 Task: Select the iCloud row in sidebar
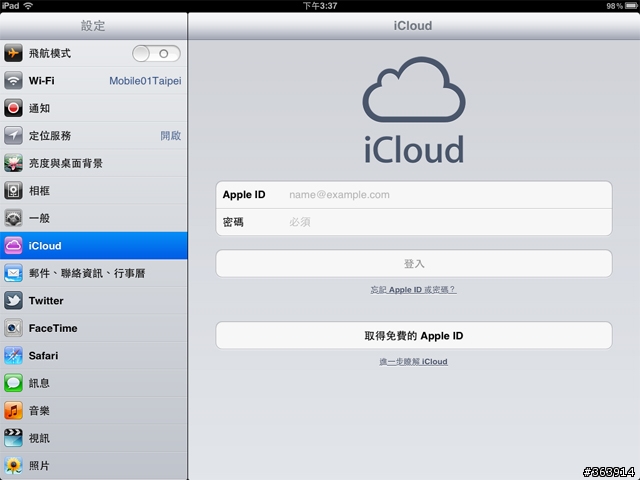tap(93, 245)
